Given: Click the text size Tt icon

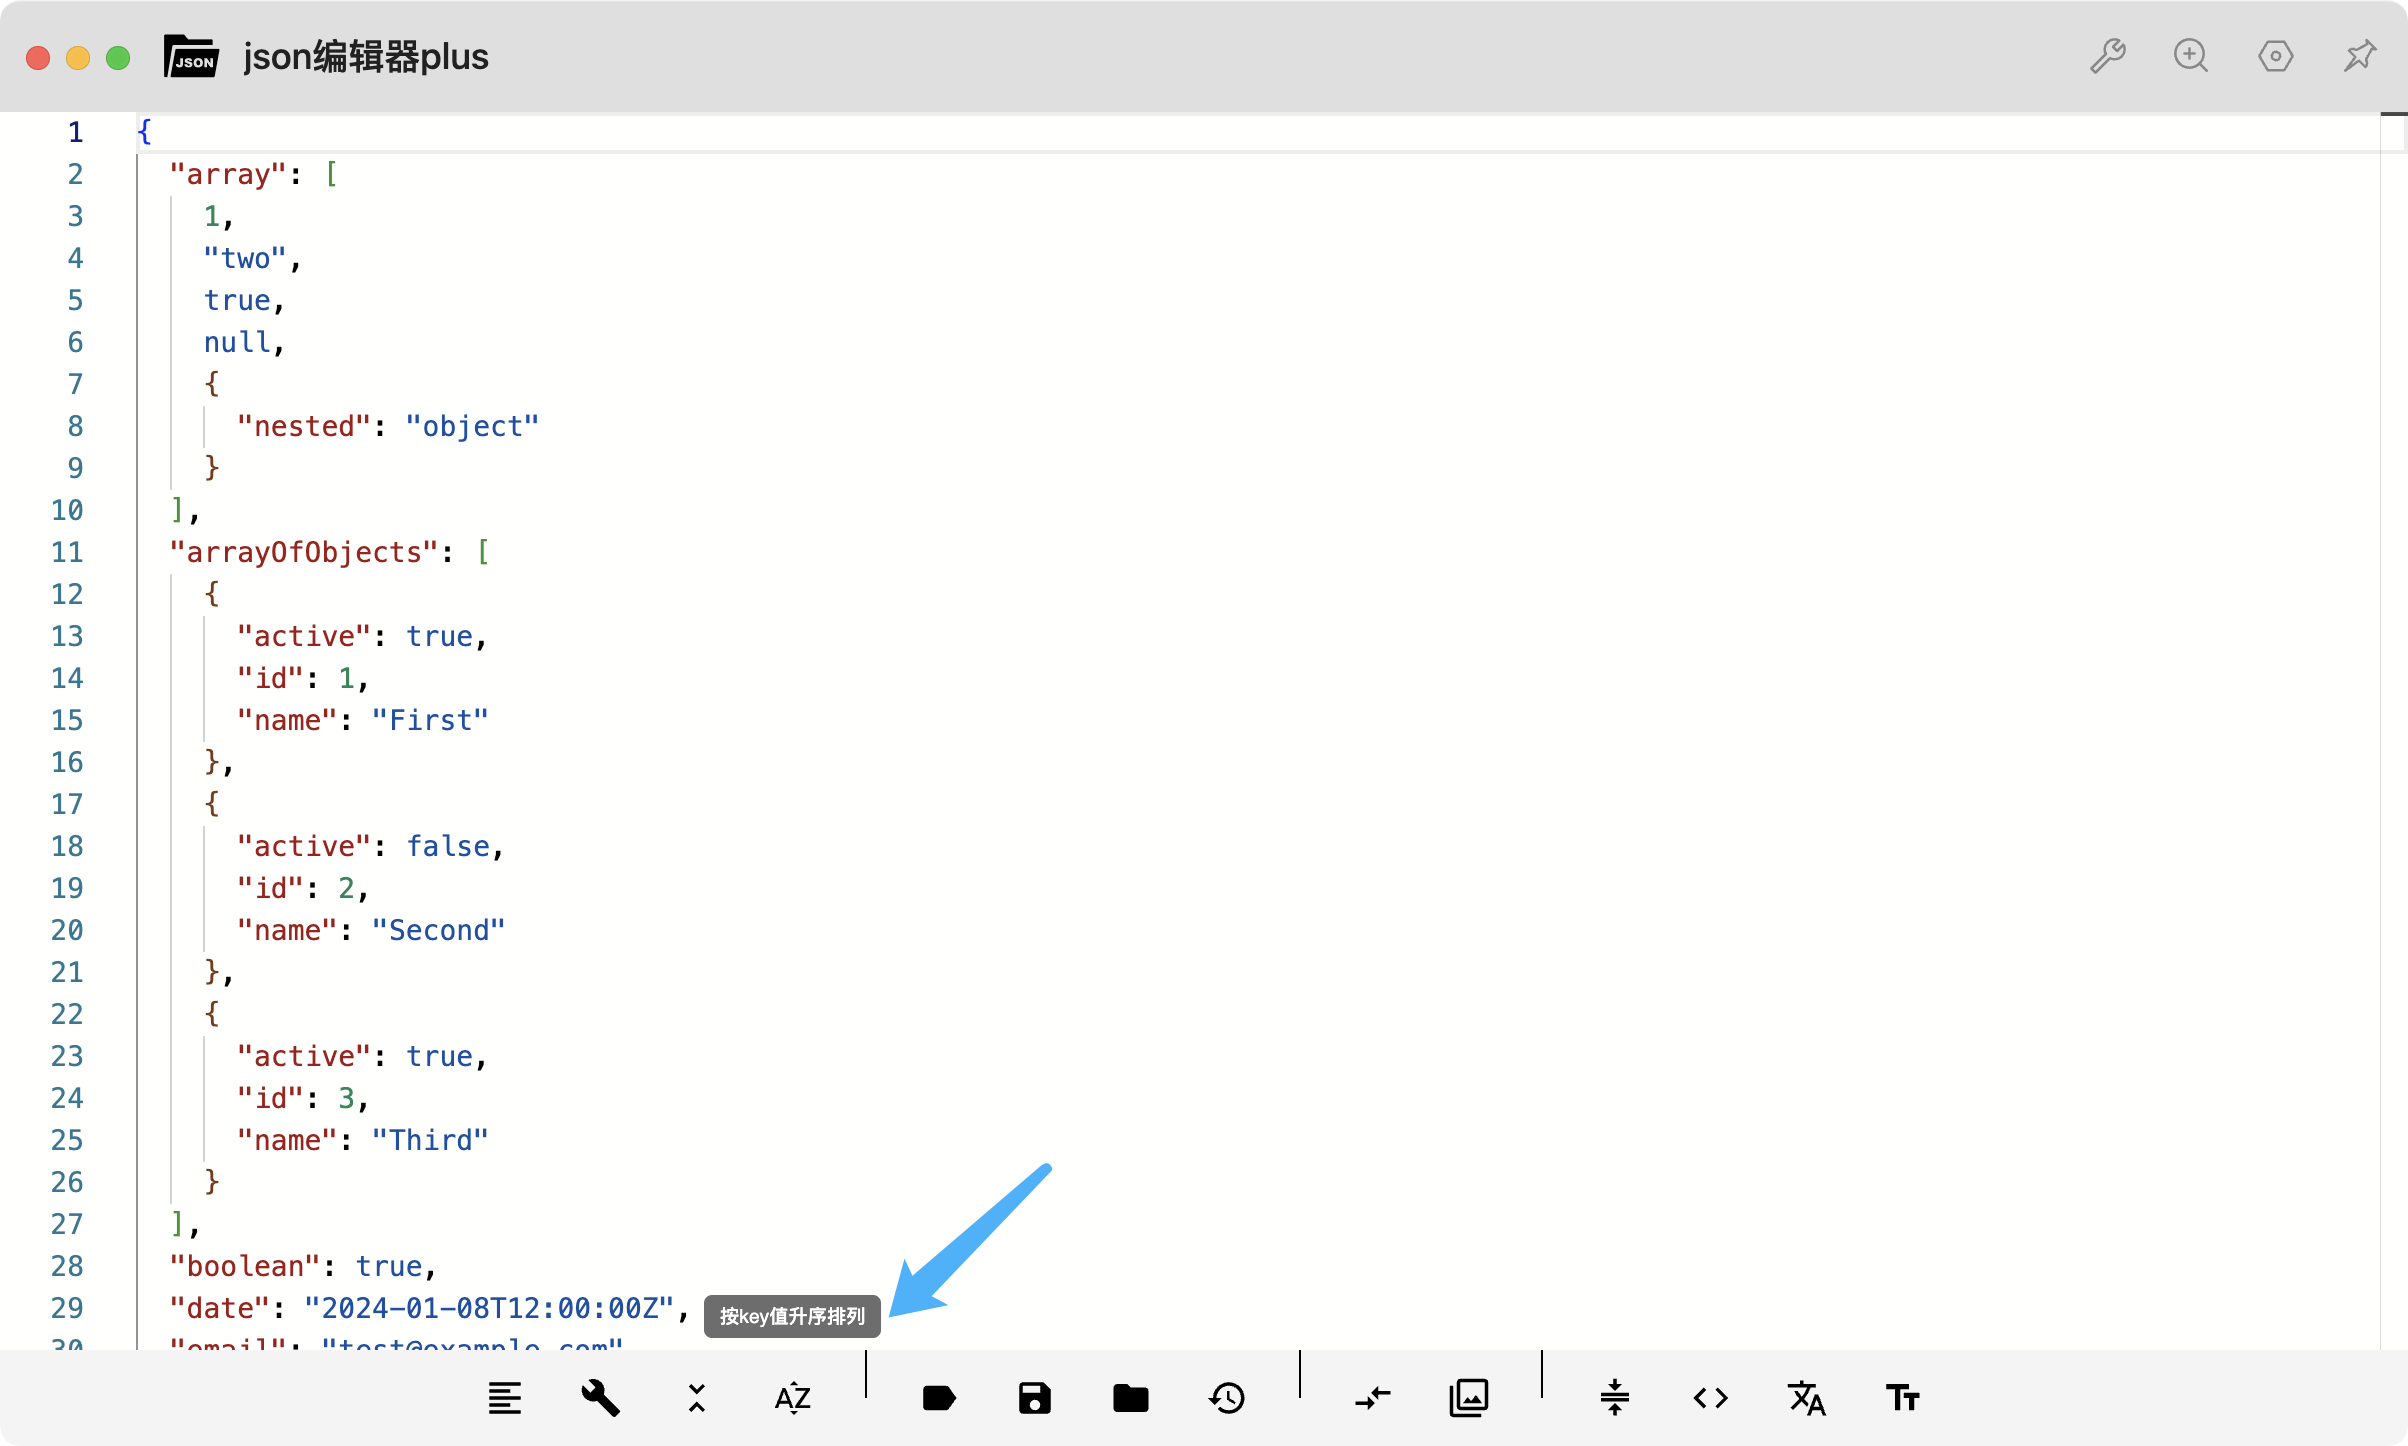Looking at the screenshot, I should point(1903,1397).
